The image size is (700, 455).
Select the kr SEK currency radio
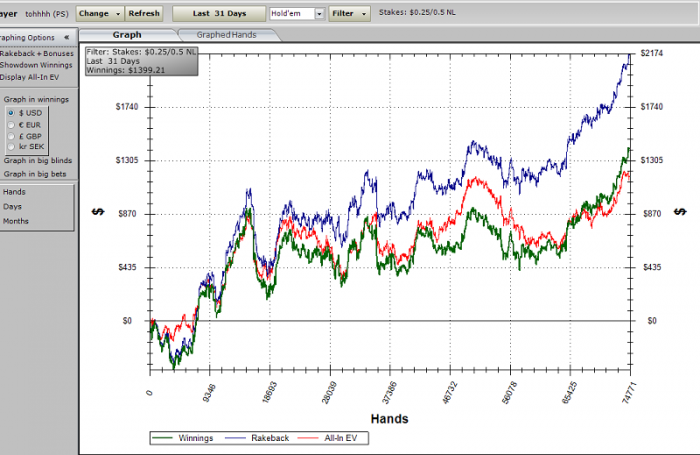pos(11,146)
